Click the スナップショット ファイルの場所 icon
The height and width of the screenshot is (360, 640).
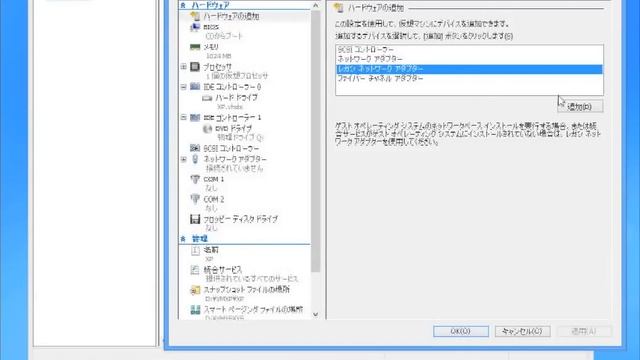pyautogui.click(x=195, y=290)
